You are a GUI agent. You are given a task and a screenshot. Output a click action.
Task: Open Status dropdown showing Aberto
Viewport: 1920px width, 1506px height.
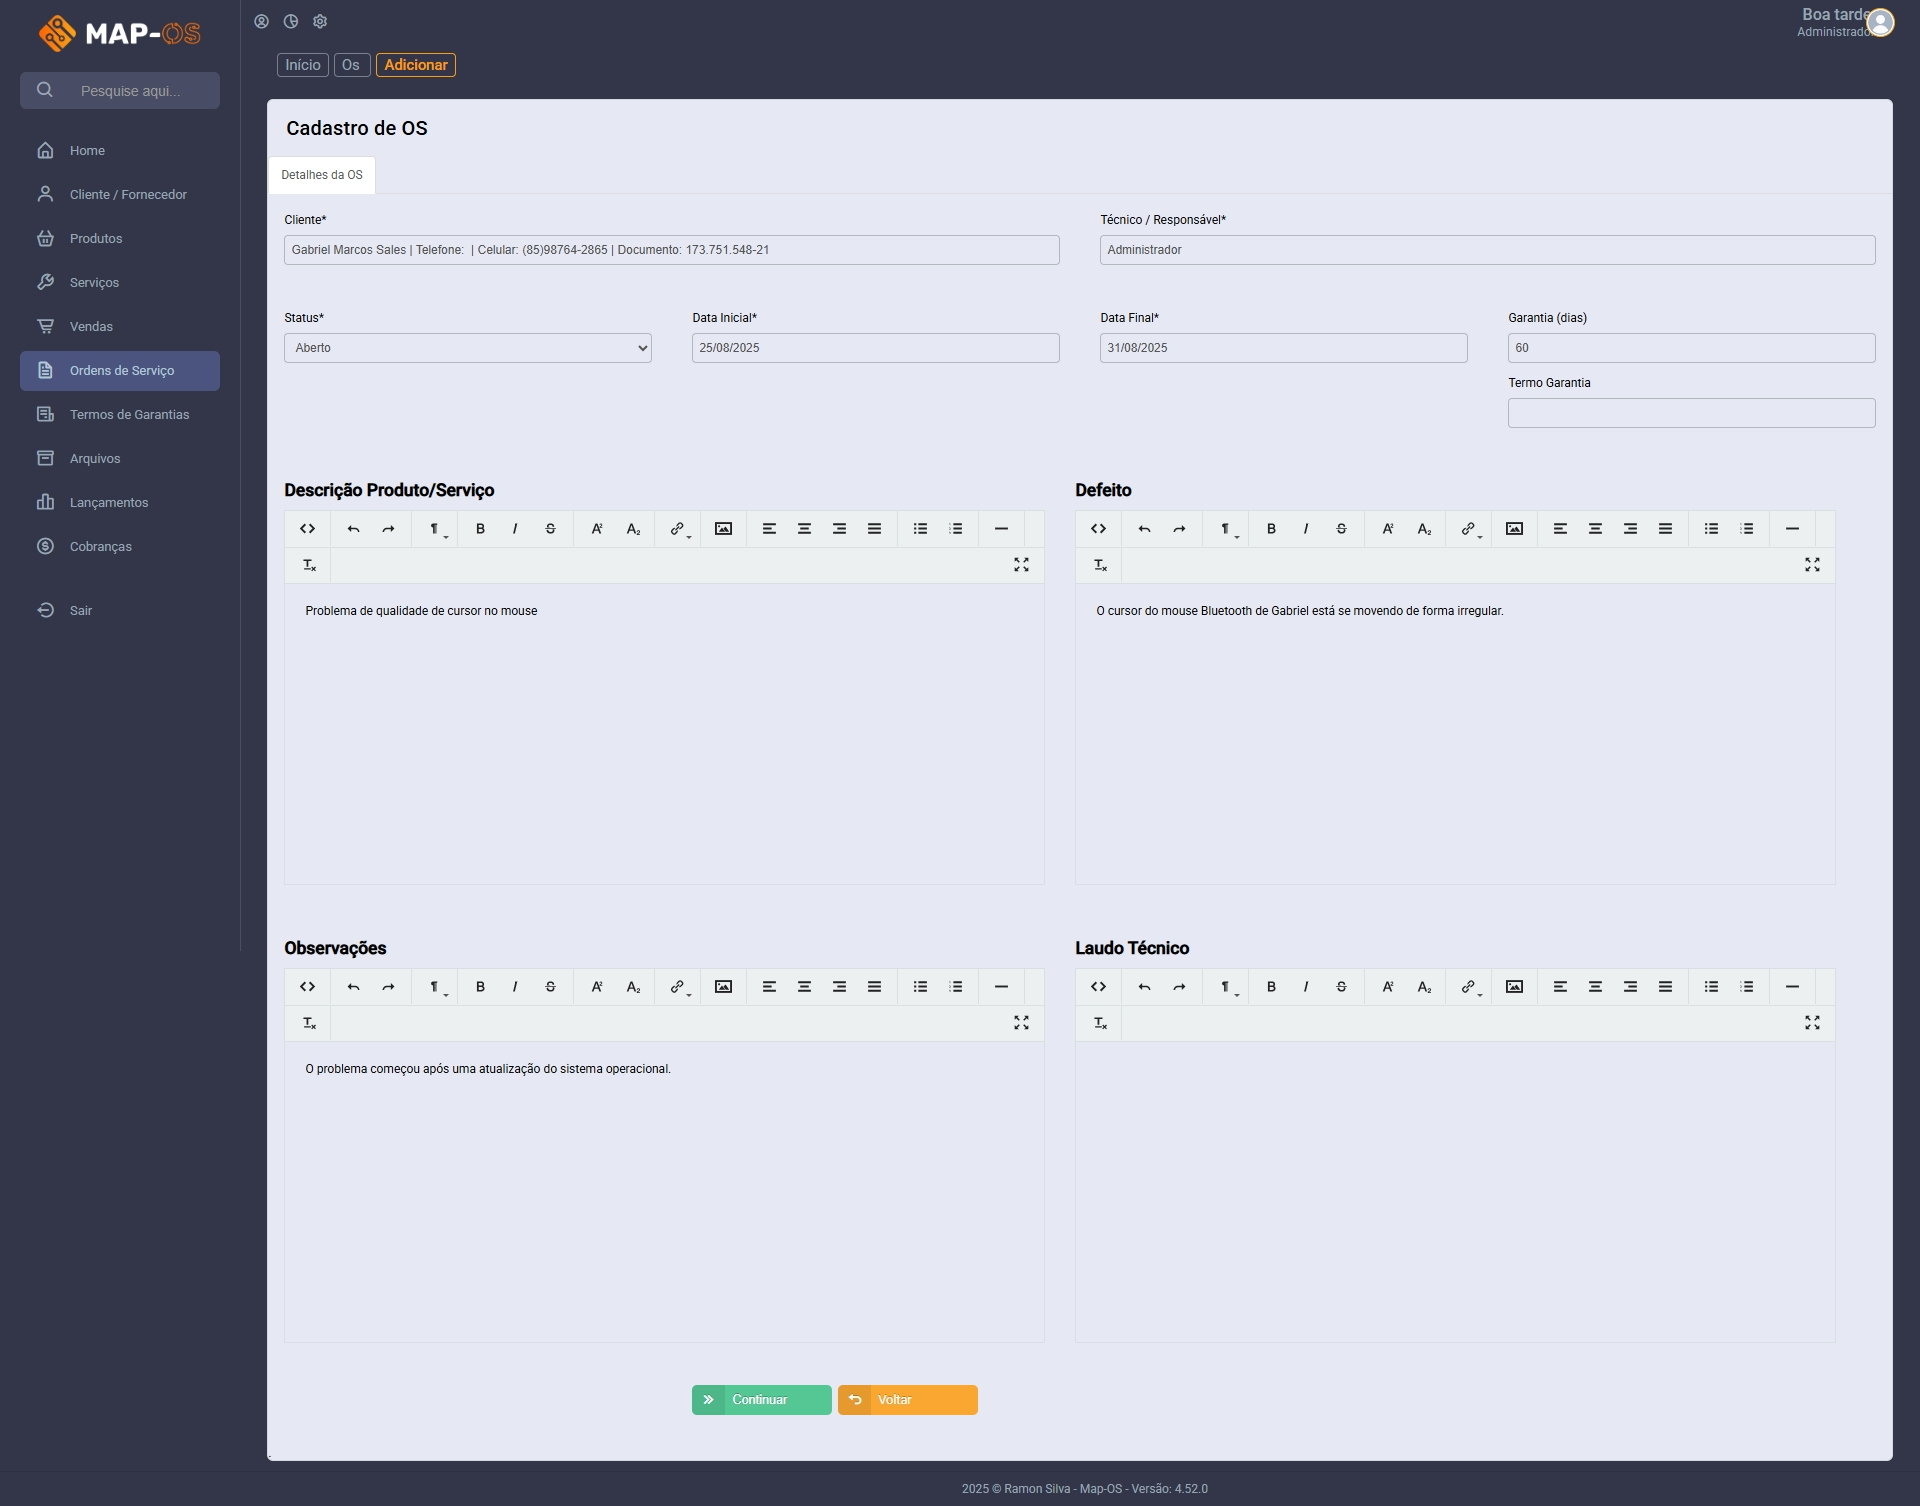[x=467, y=348]
